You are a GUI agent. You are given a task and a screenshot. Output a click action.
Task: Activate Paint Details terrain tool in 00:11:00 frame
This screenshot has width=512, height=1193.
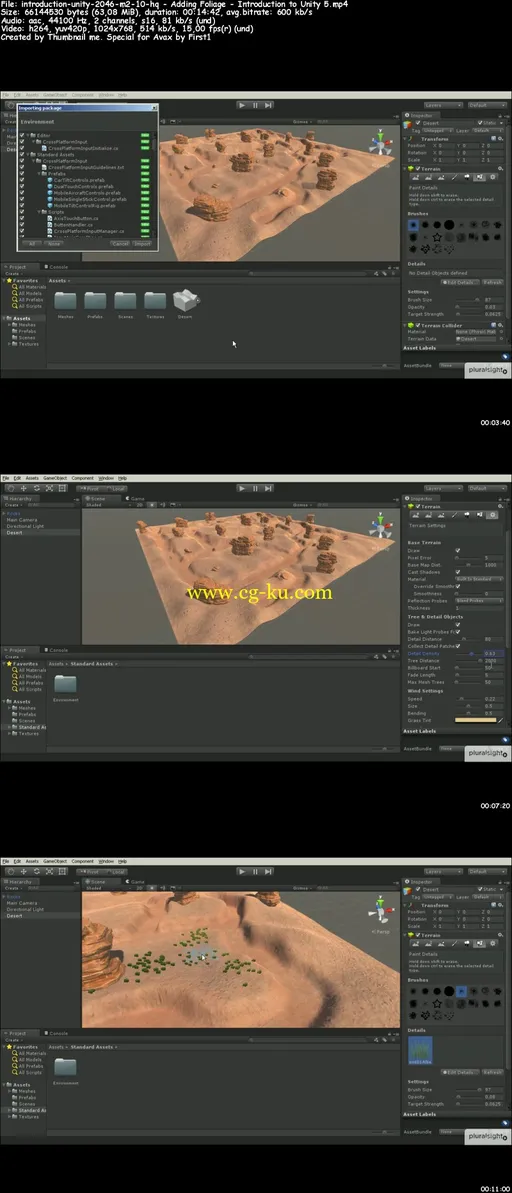coord(479,943)
